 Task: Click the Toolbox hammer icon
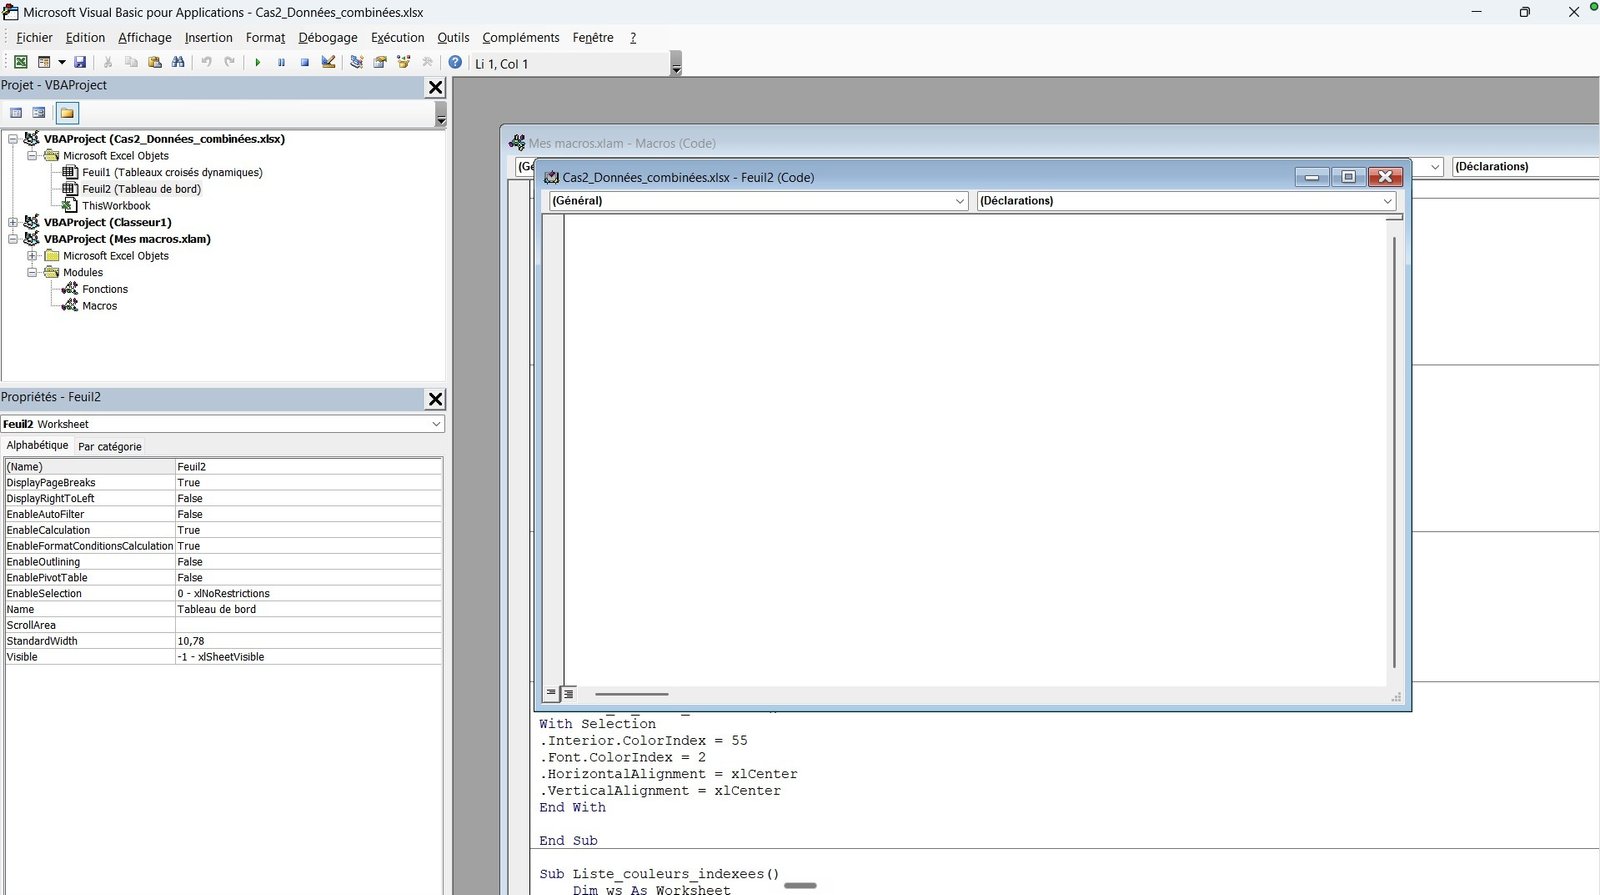coord(427,62)
